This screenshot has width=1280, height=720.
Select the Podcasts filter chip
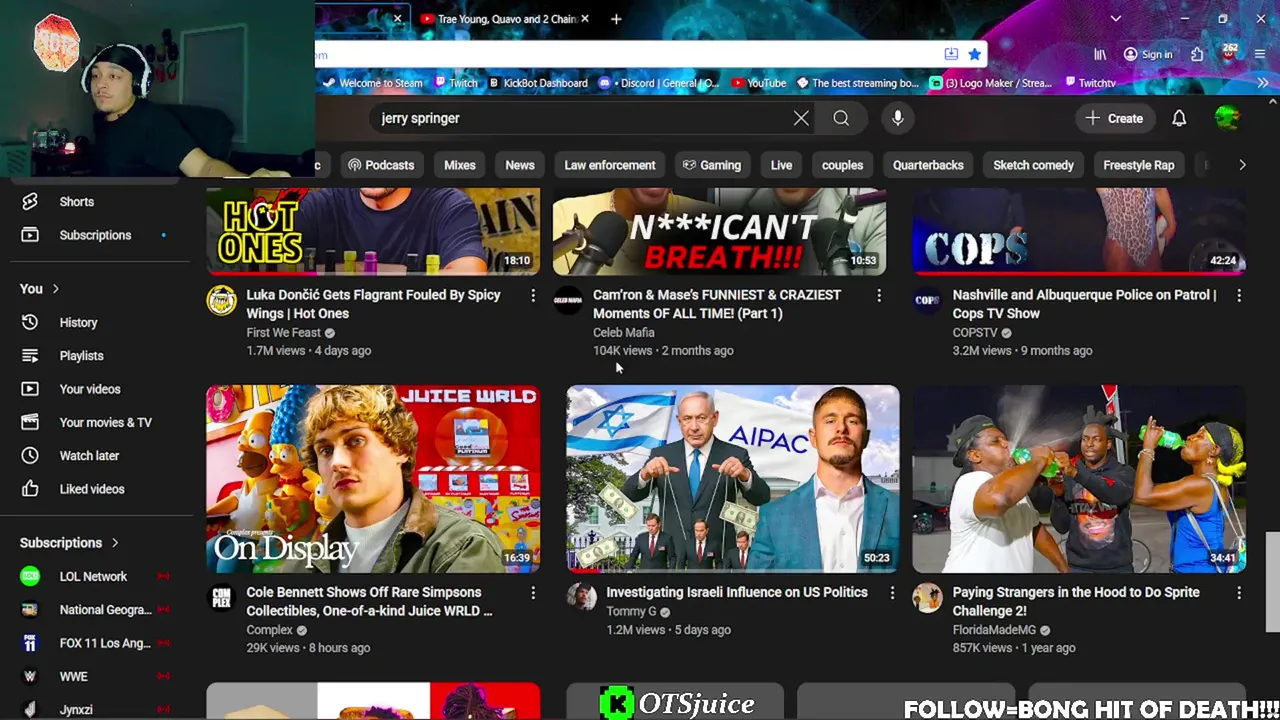pos(380,165)
